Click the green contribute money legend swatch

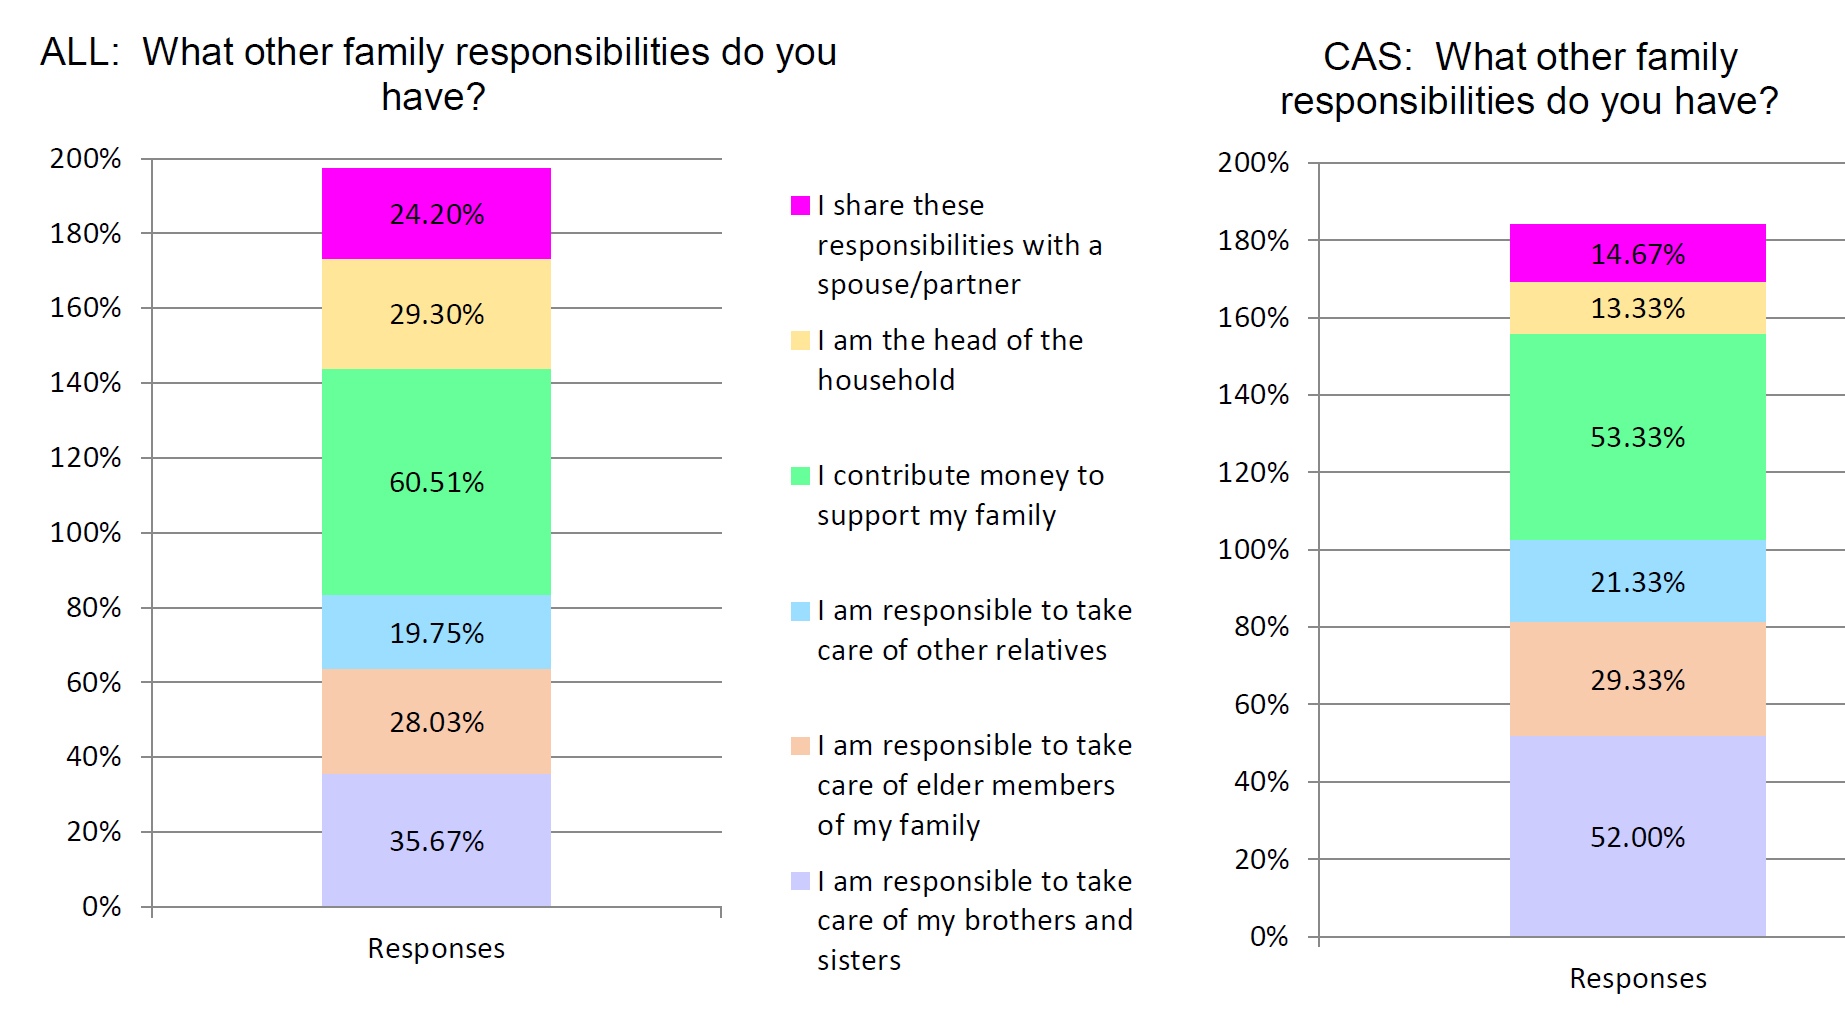(x=800, y=476)
